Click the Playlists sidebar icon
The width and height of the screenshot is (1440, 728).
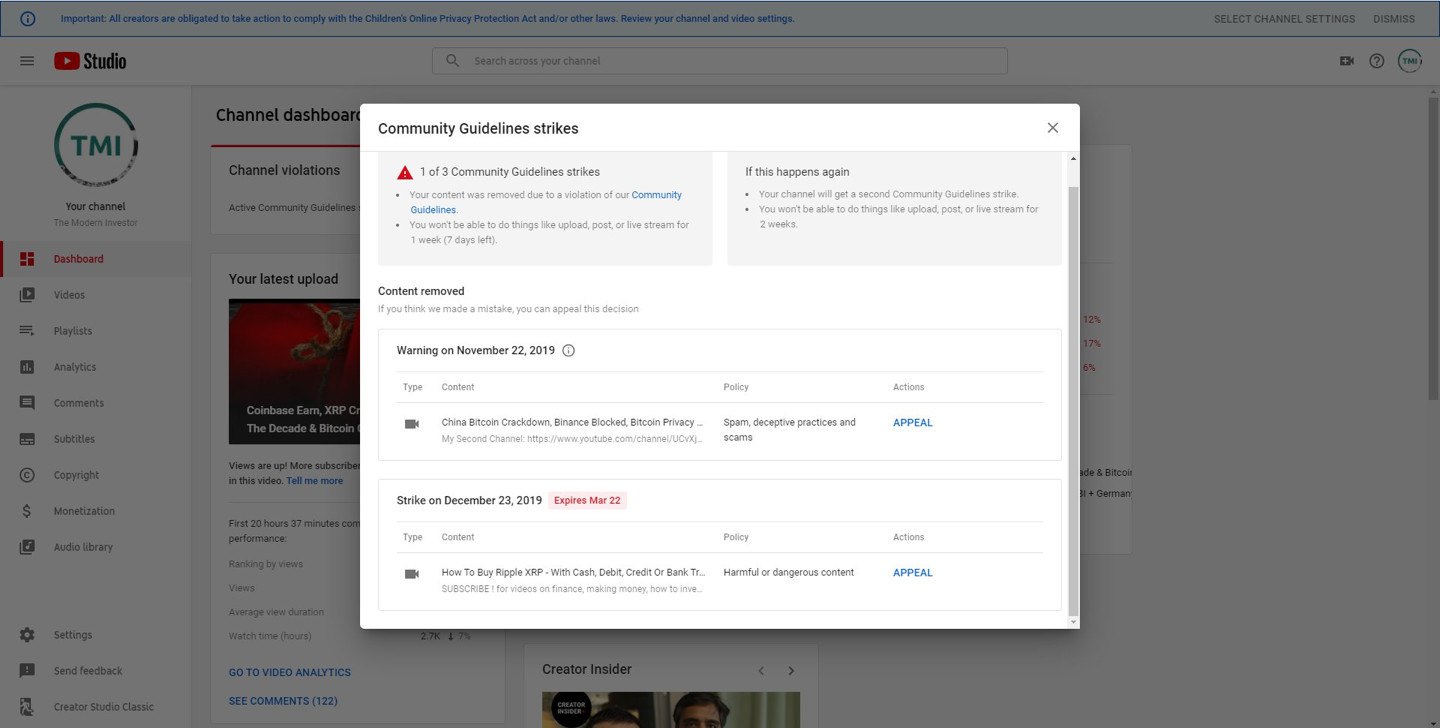(x=27, y=331)
